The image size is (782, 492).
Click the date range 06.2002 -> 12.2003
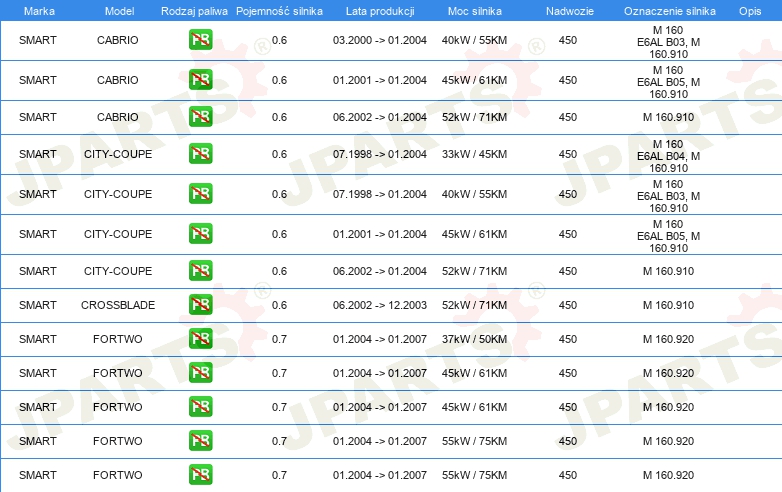pos(380,305)
